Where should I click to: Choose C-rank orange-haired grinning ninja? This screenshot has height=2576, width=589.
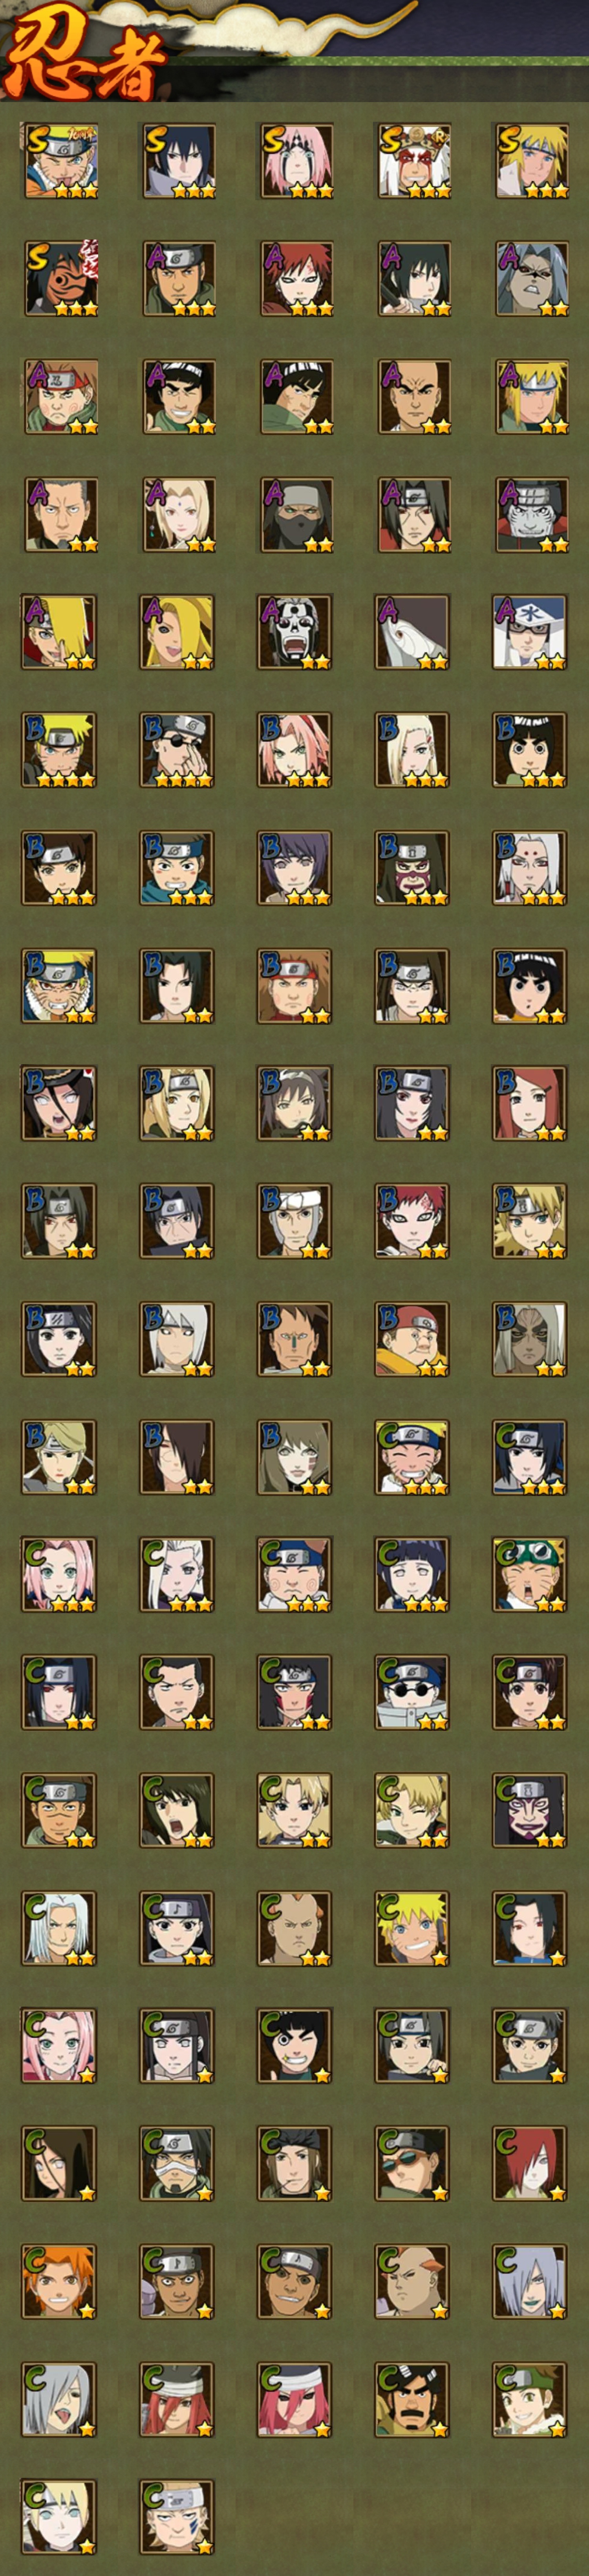60,2283
